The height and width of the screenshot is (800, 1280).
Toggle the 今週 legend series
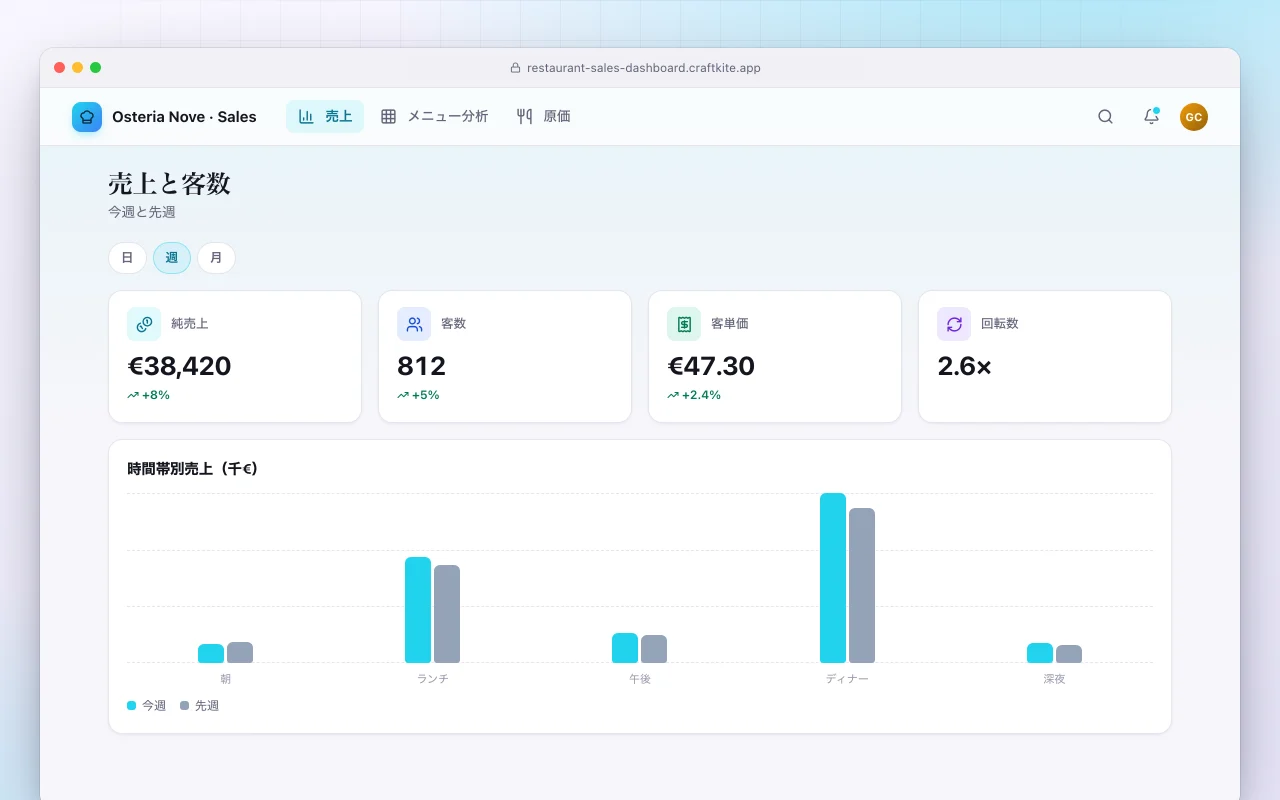146,706
